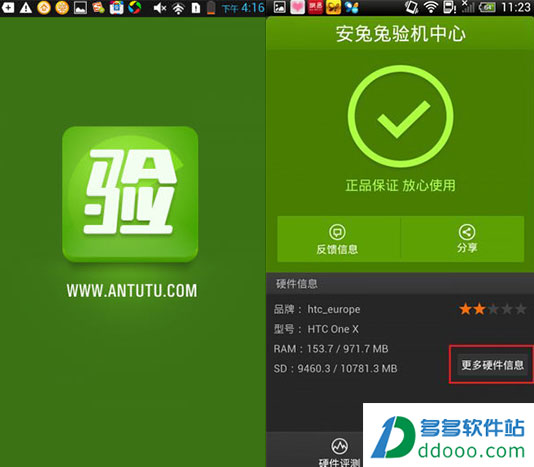
Task: Select the 型号: HTC One X row
Action: click(x=316, y=329)
